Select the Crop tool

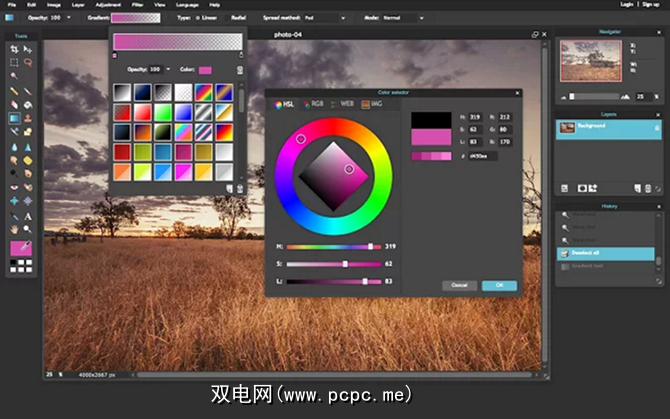point(14,49)
